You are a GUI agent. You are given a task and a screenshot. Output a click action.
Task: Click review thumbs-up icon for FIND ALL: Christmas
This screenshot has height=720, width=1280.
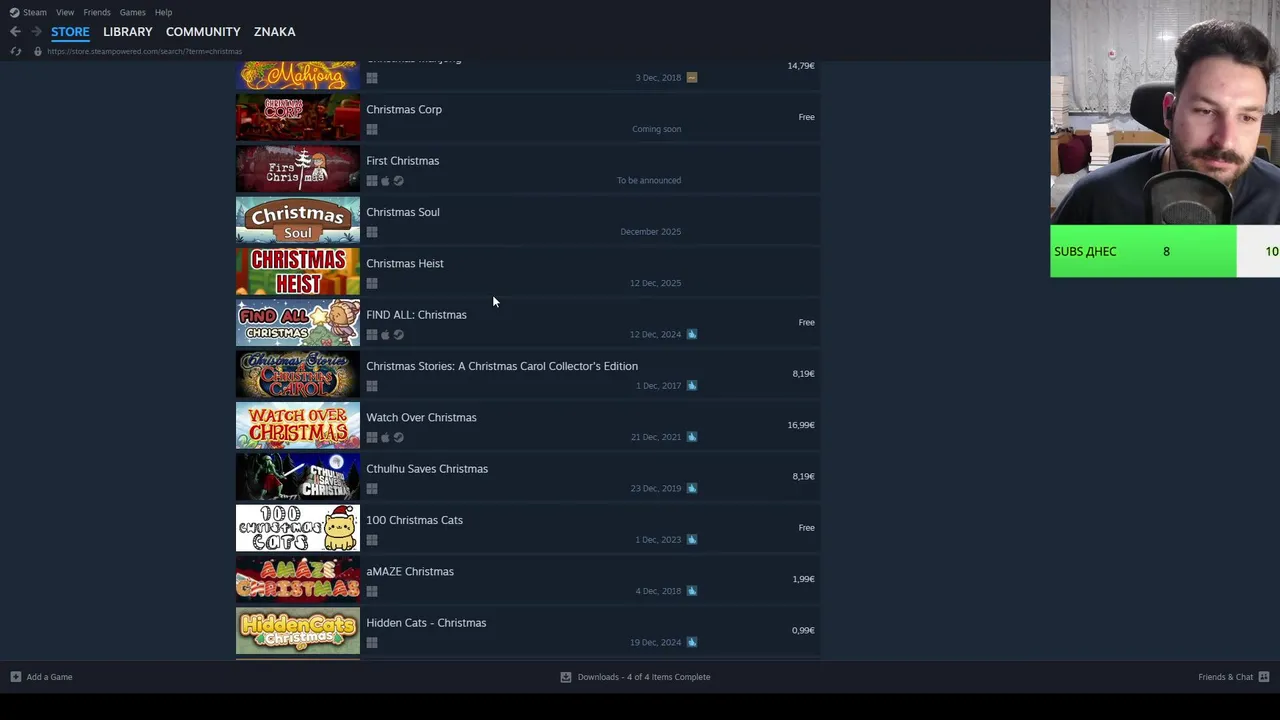pos(692,334)
